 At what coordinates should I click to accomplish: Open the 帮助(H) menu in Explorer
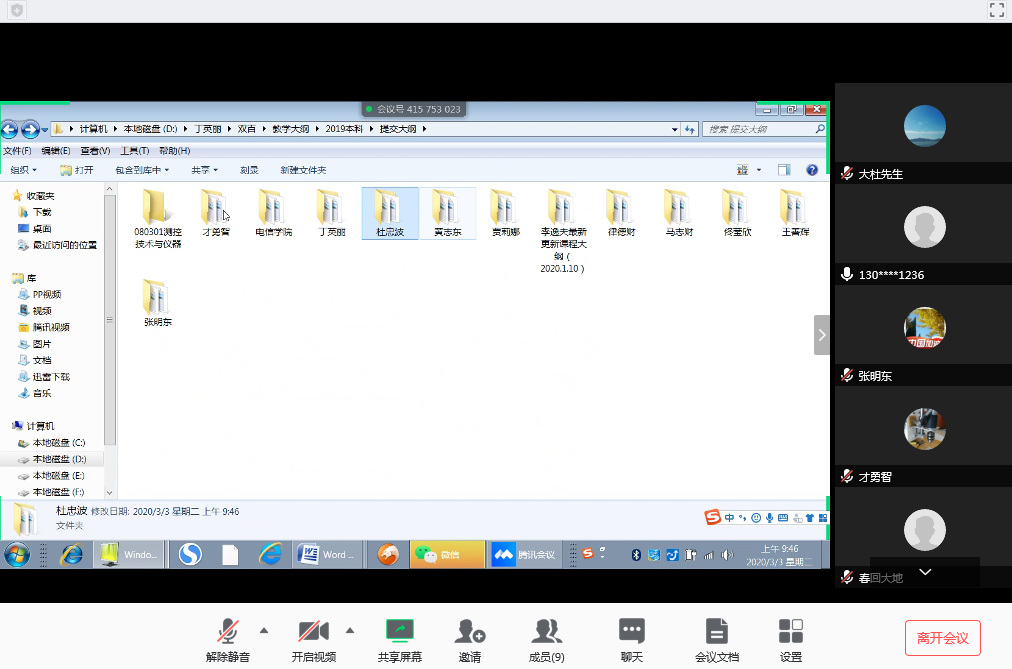pyautogui.click(x=174, y=151)
